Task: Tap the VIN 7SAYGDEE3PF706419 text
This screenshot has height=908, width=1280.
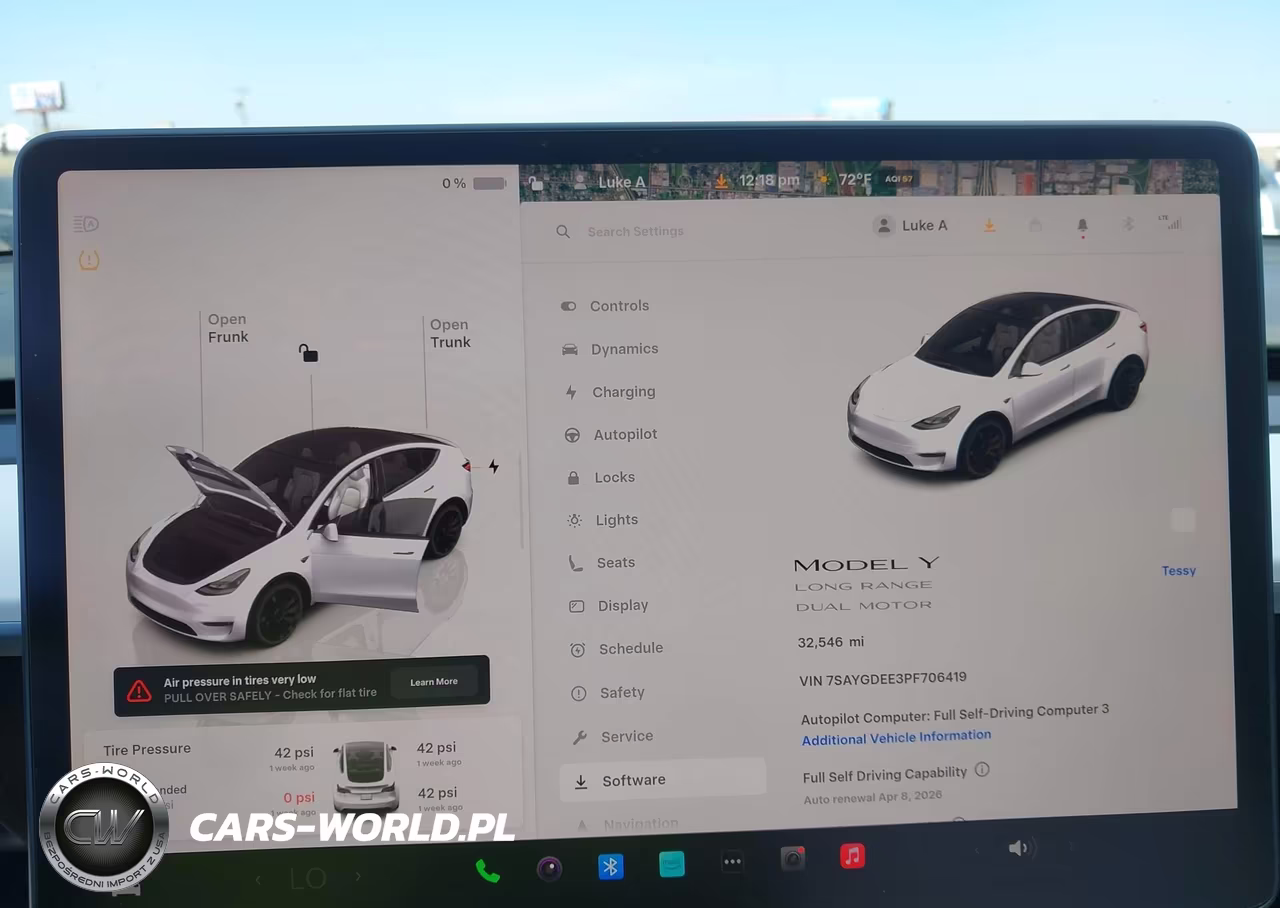Action: [883, 678]
